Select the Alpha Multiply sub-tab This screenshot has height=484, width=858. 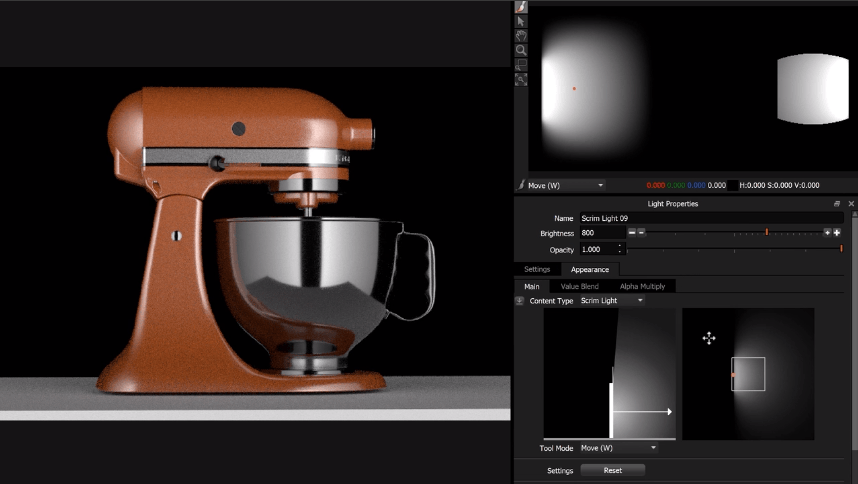[x=642, y=286]
